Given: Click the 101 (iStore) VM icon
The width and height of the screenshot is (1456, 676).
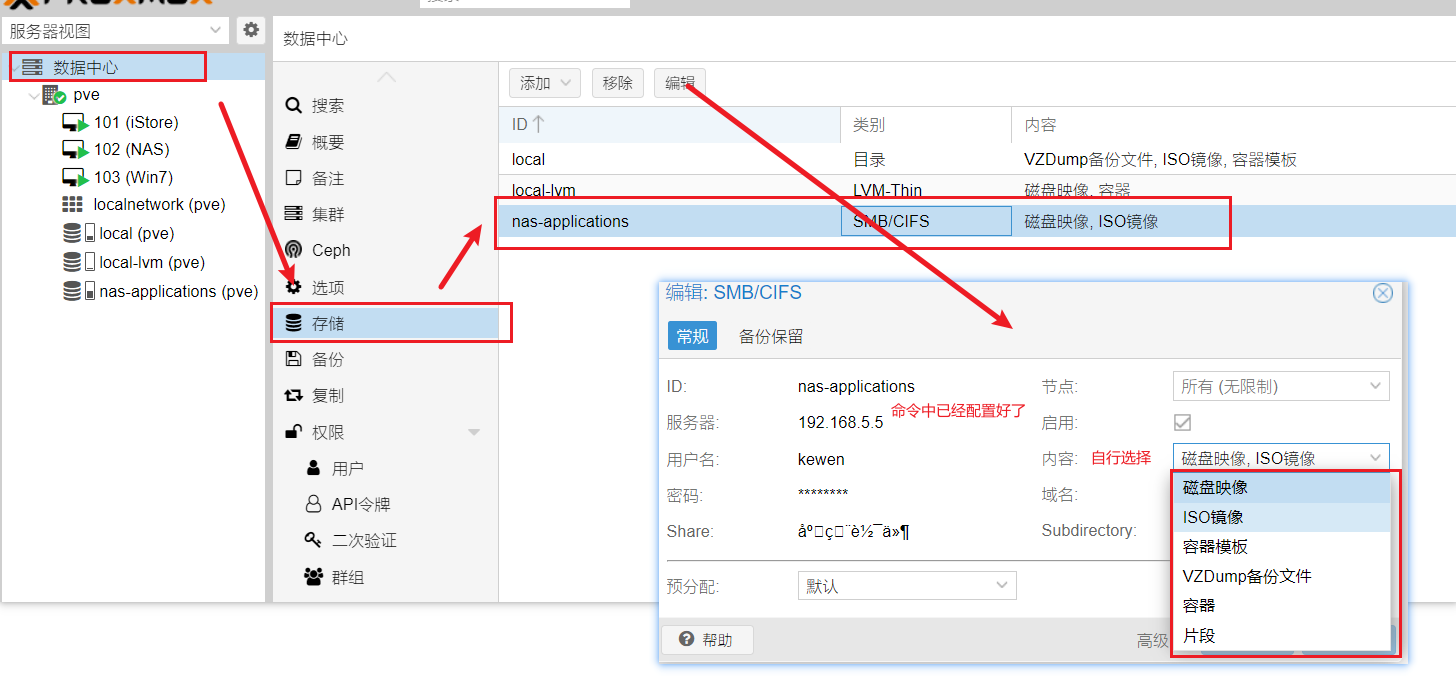Looking at the screenshot, I should click(75, 122).
